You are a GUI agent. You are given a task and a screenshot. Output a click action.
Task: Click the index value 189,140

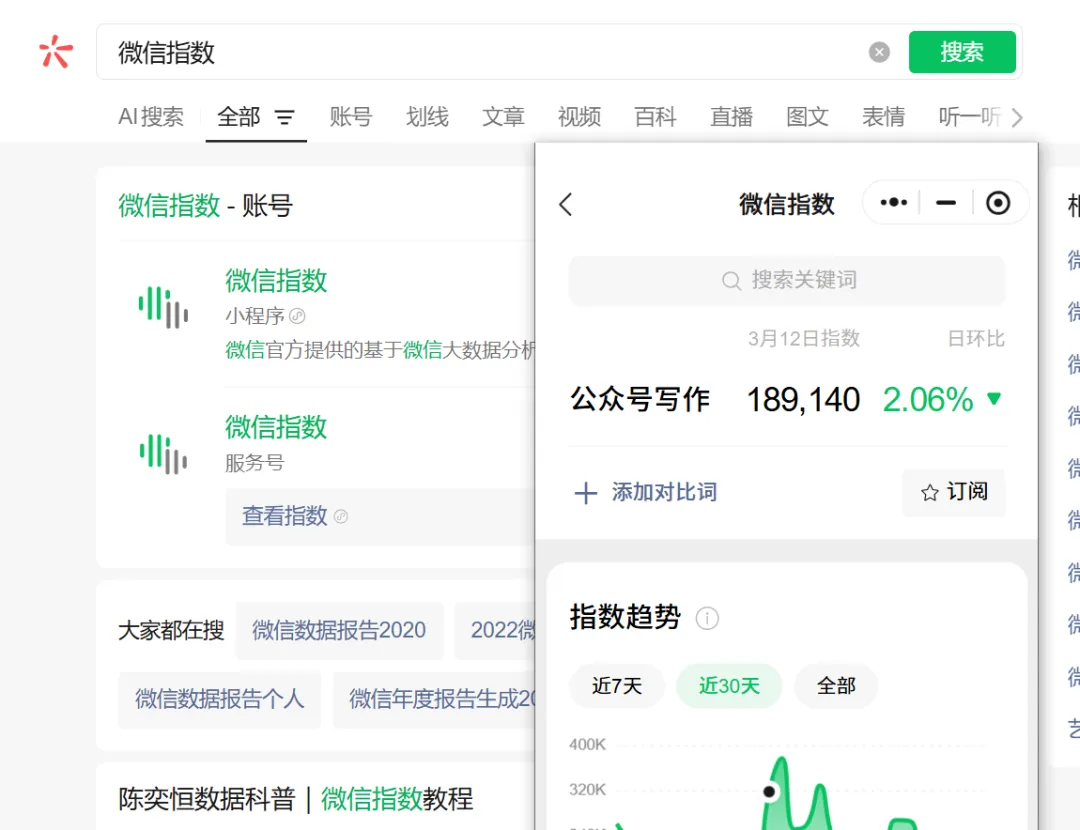803,400
